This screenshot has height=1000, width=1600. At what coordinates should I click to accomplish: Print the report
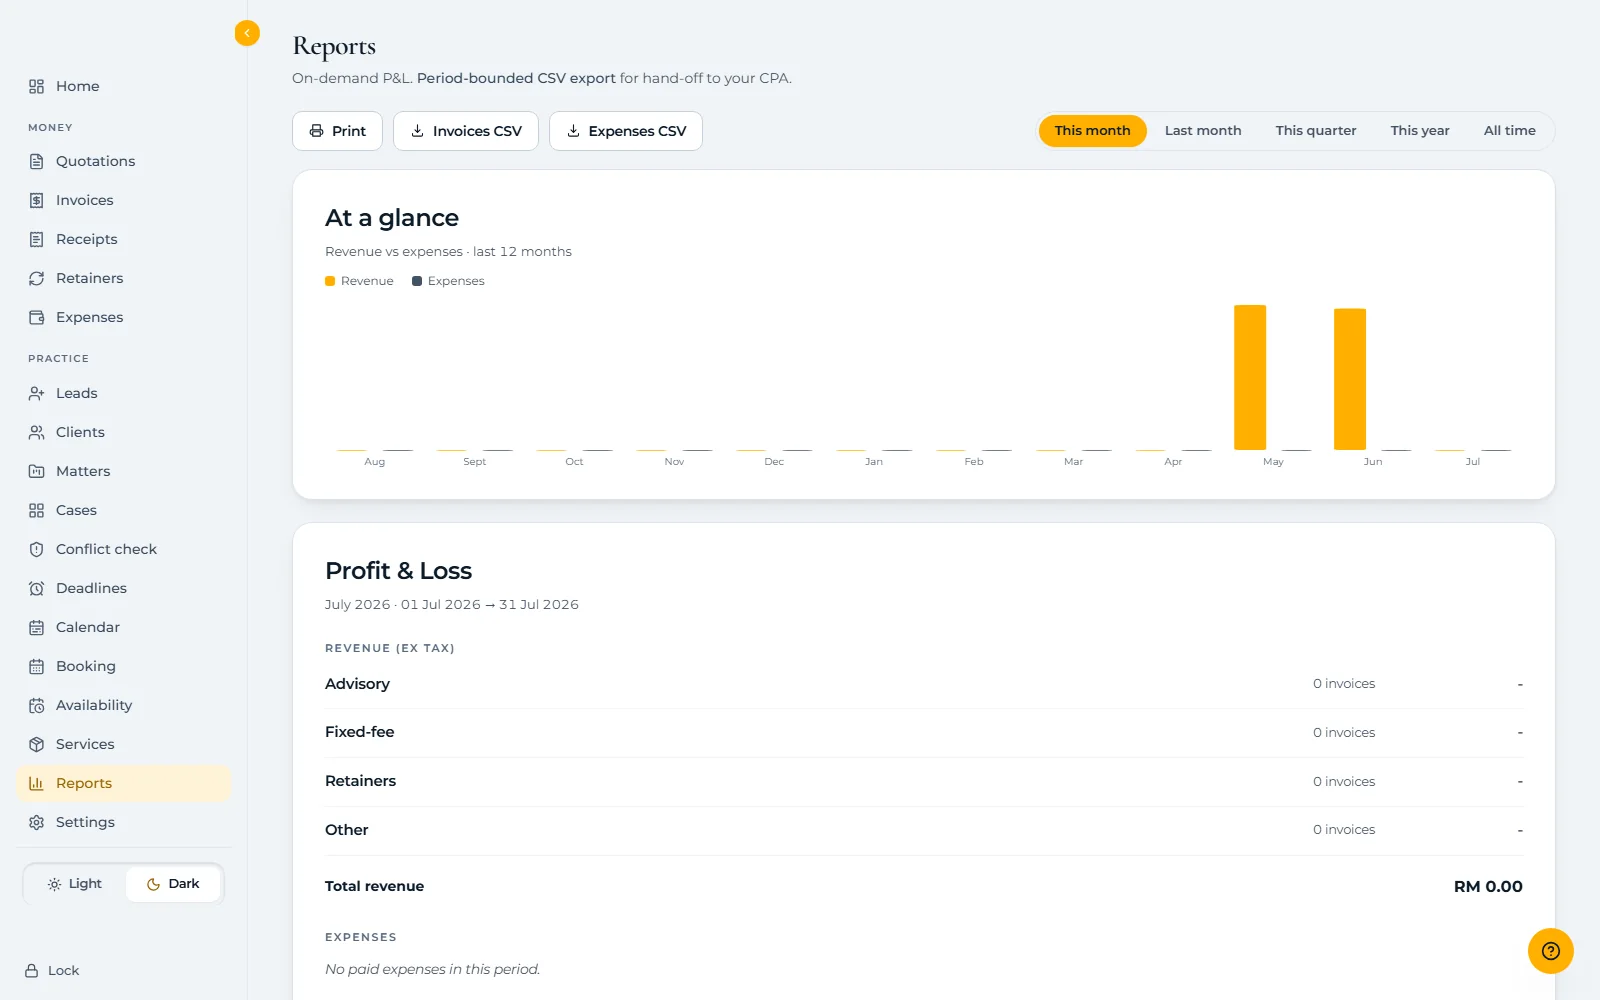point(337,131)
